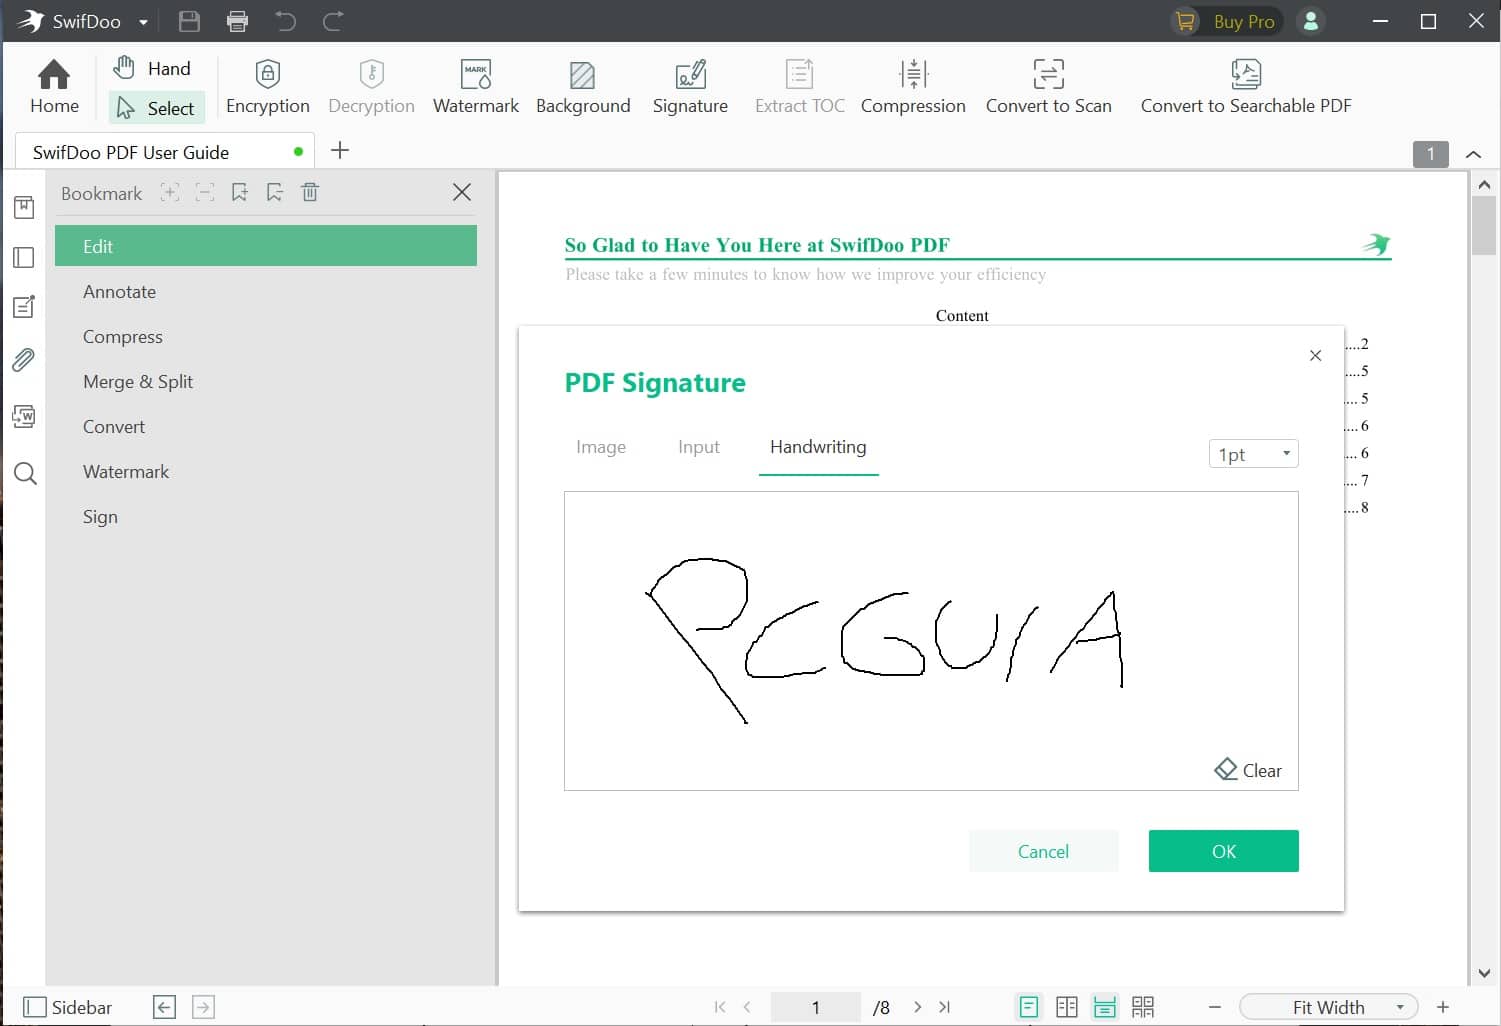
Task: Open the bookmark panel icon in sidebar
Action: click(24, 207)
